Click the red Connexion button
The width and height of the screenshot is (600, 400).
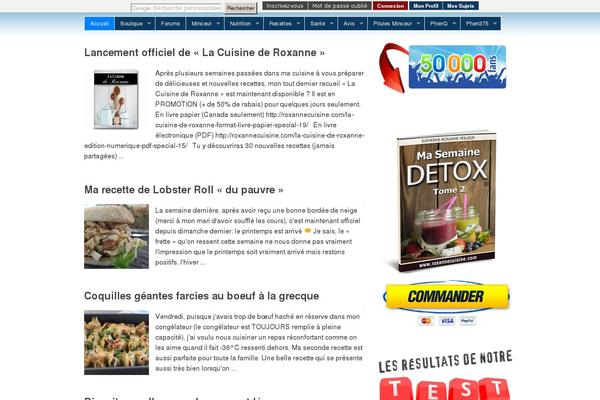point(390,6)
